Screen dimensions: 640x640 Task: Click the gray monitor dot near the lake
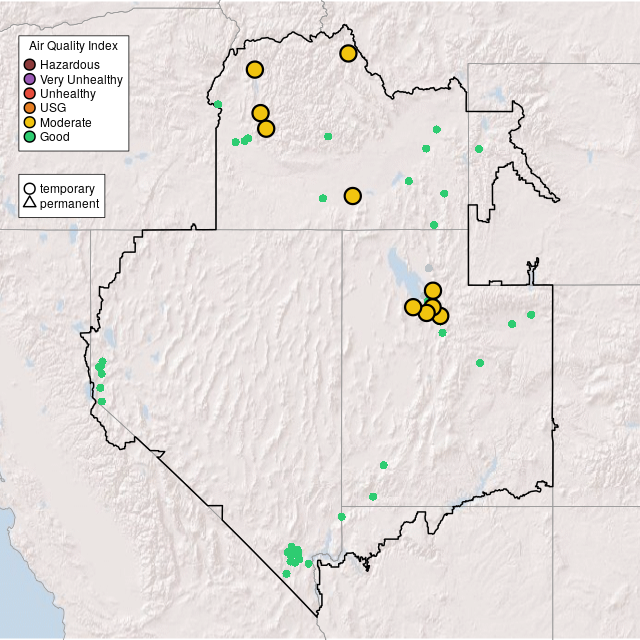click(429, 267)
